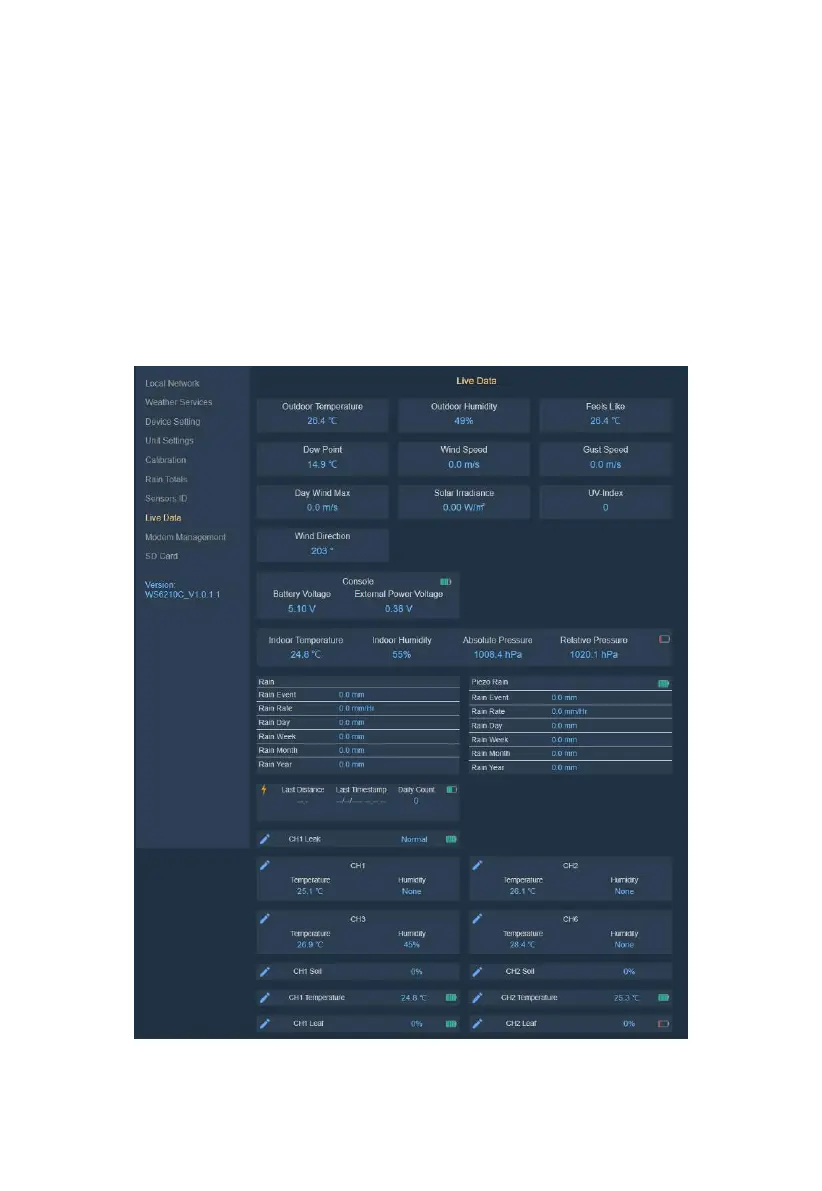Click the Solar Irradiance value 0.00 W/m²
The height and width of the screenshot is (1191, 822).
tap(463, 507)
